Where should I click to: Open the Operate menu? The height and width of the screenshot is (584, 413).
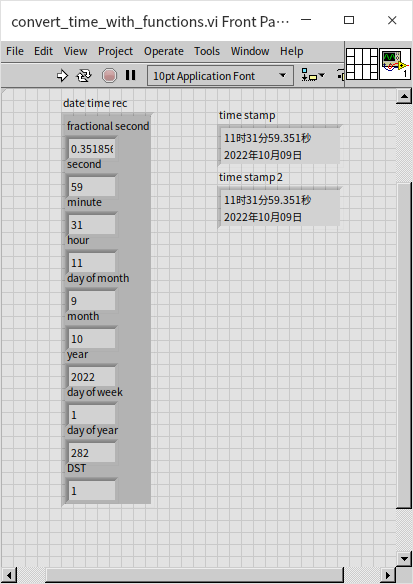click(x=163, y=51)
